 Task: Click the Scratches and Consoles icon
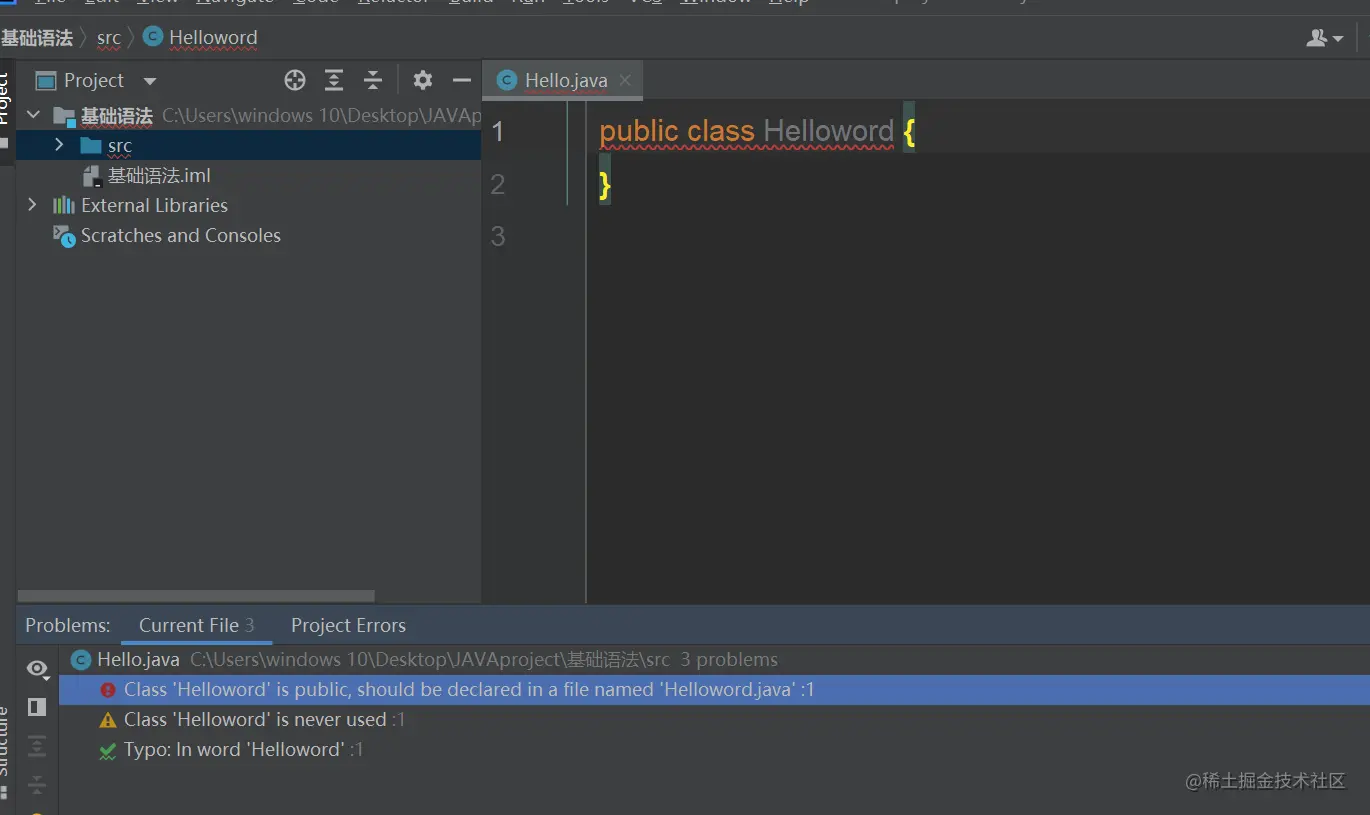[x=64, y=236]
